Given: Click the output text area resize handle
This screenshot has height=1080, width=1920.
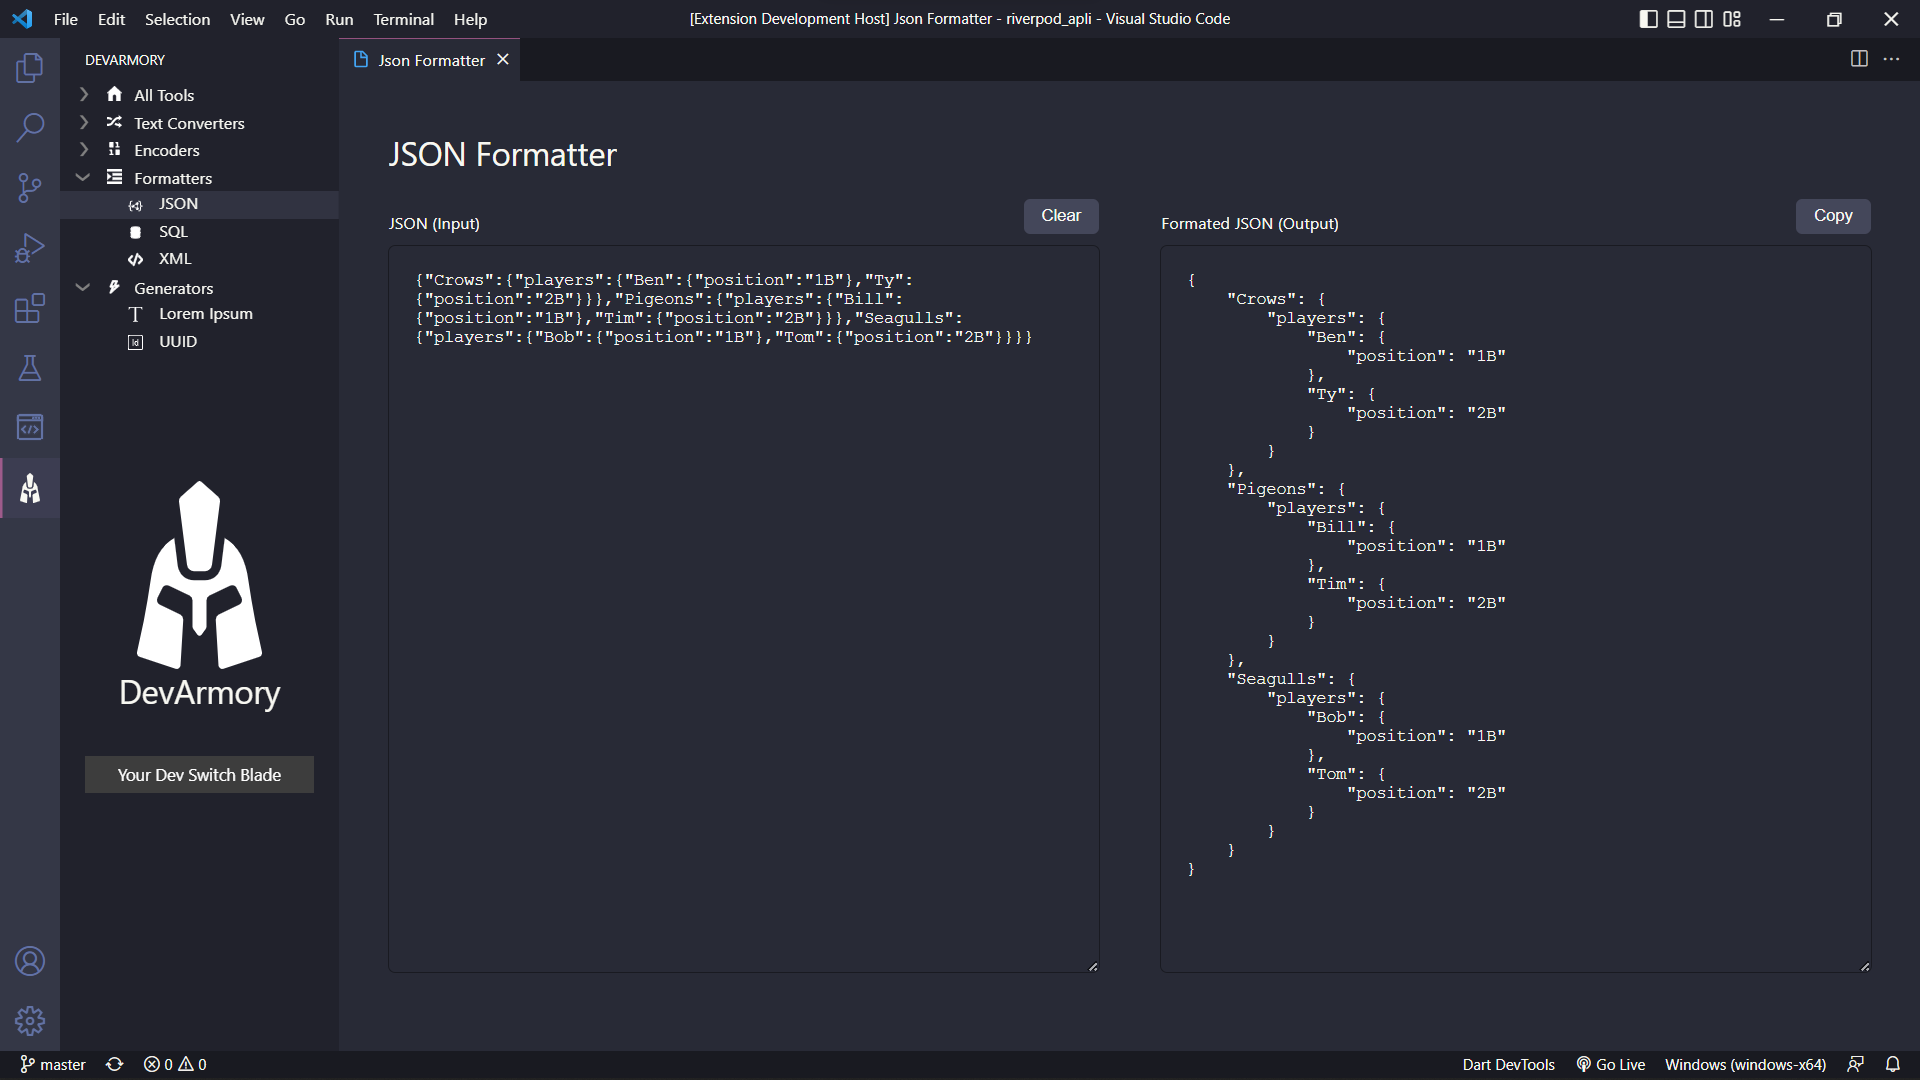Looking at the screenshot, I should pyautogui.click(x=1865, y=966).
